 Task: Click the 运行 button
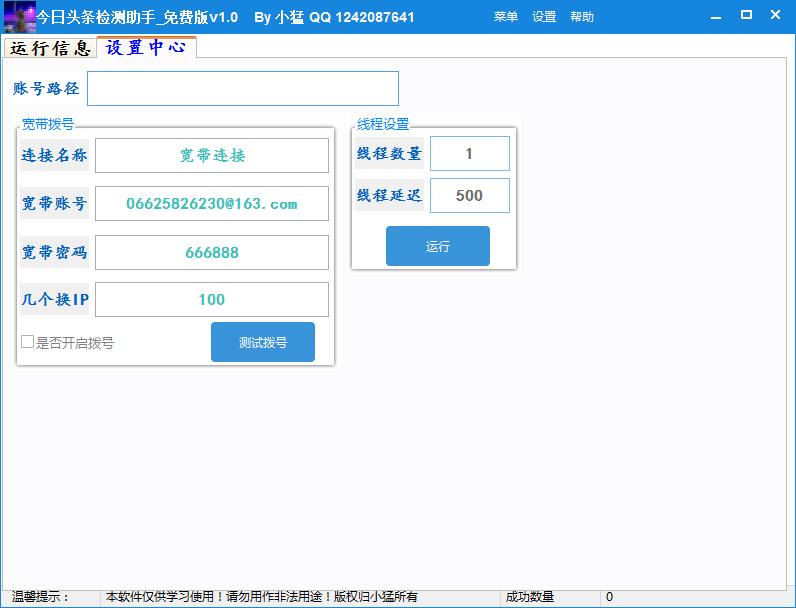(x=438, y=246)
